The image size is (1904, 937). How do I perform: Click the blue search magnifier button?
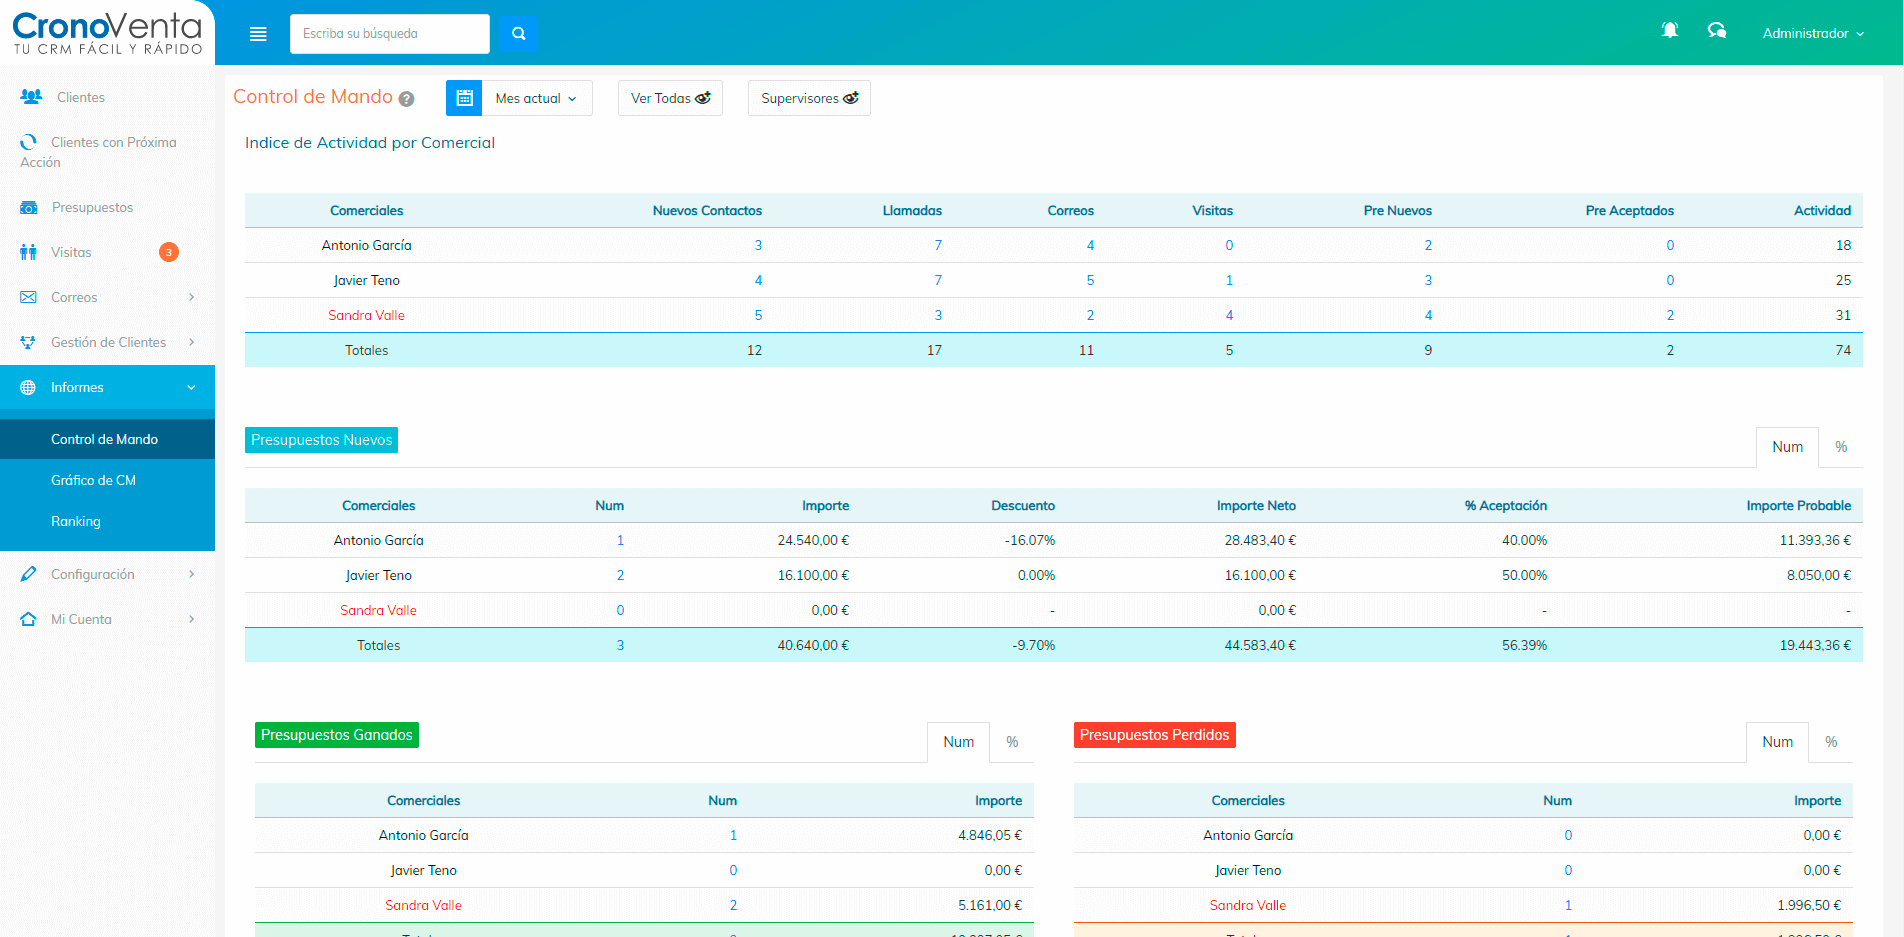pyautogui.click(x=518, y=34)
